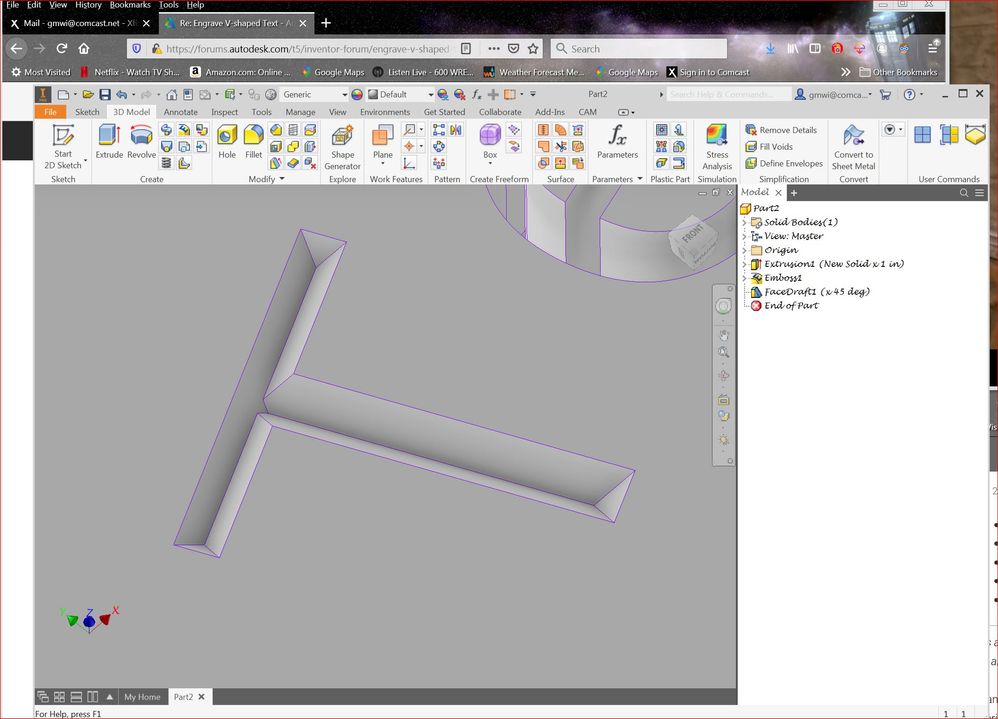The image size is (998, 719).
Task: Switch to the Manage ribbon tab
Action: pyautogui.click(x=300, y=112)
